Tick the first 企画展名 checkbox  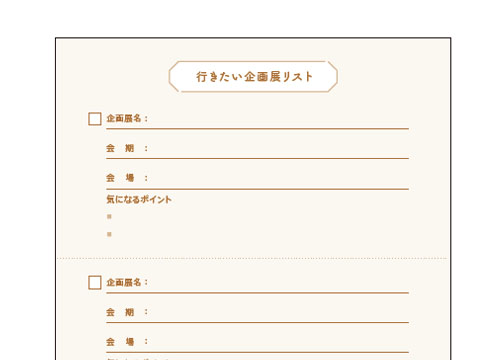[x=95, y=119]
